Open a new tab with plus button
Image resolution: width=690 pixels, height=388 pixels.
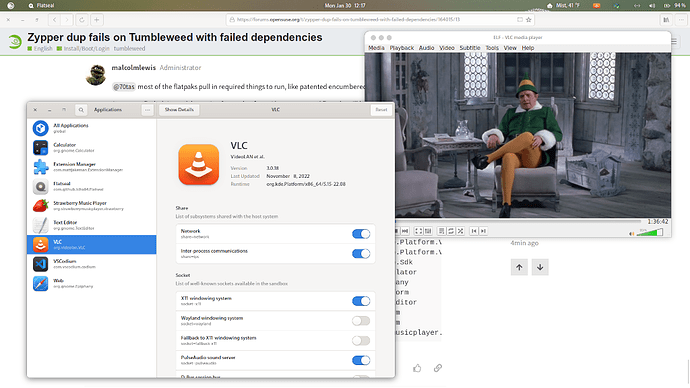pos(97,20)
